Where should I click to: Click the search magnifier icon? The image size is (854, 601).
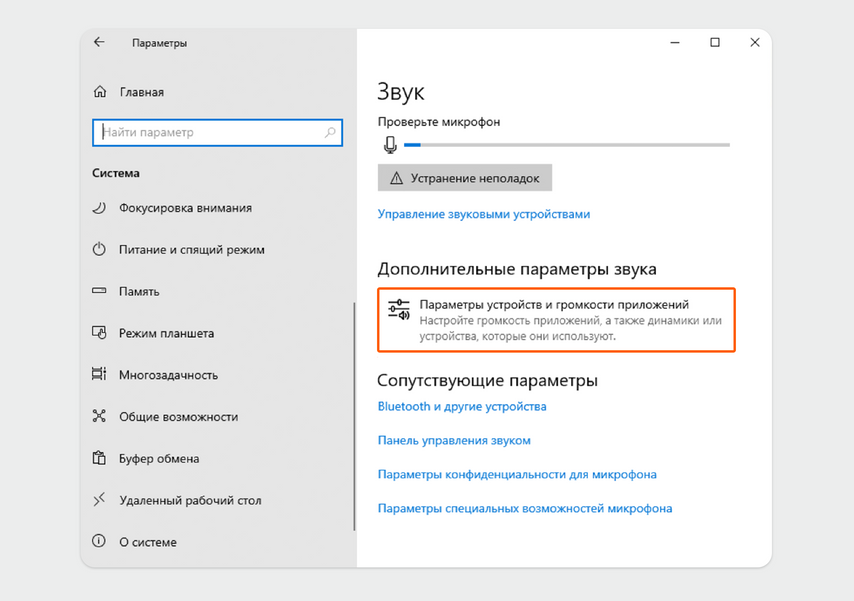pos(330,132)
